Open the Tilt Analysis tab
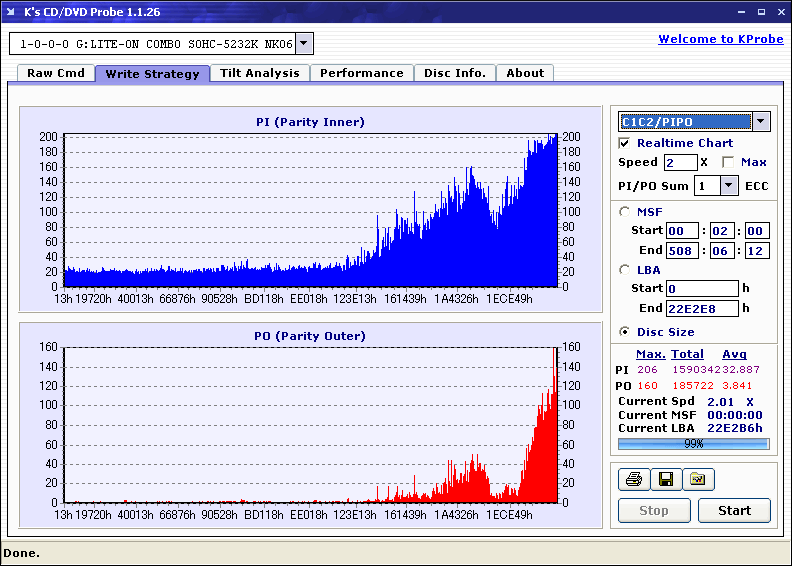Viewport: 792px width, 566px height. tap(260, 73)
